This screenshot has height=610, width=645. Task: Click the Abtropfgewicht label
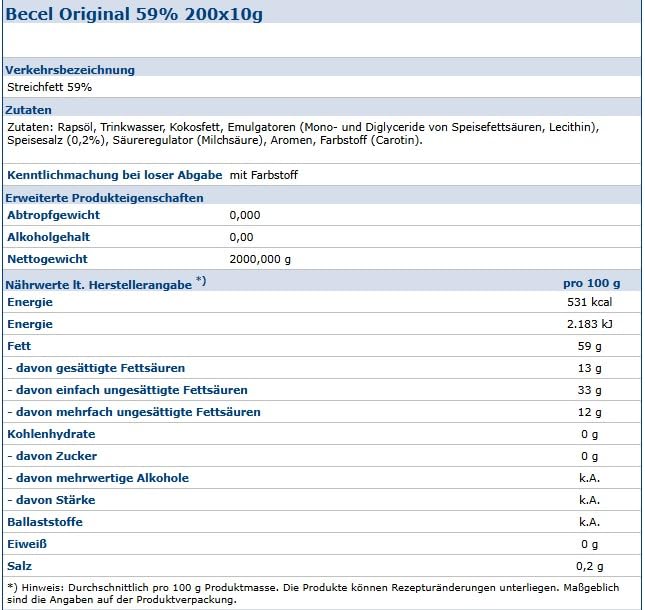[x=53, y=215]
